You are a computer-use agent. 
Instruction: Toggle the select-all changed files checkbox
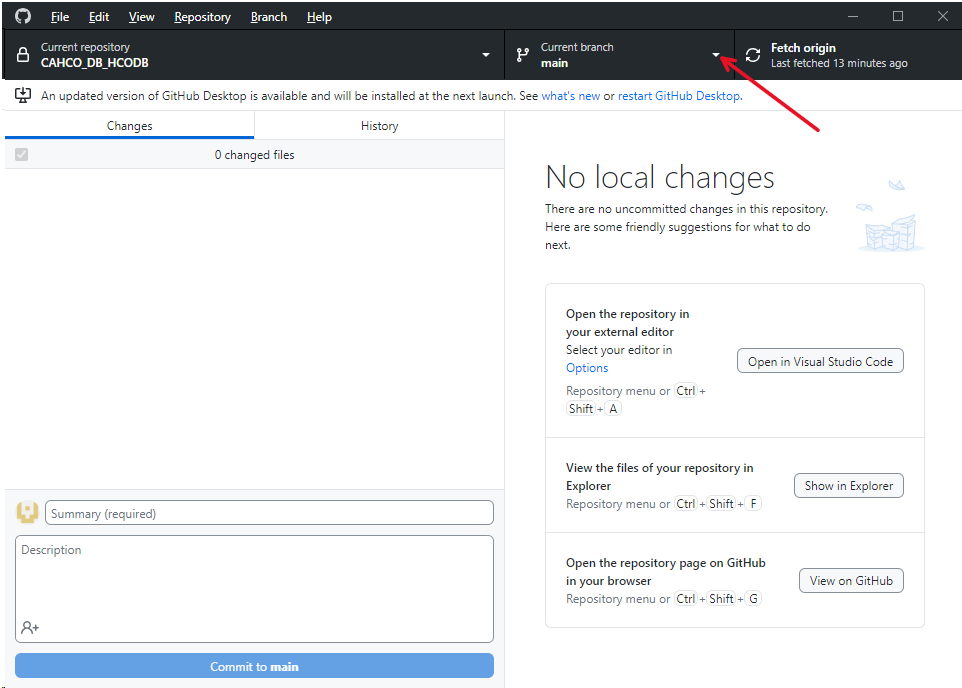click(21, 155)
